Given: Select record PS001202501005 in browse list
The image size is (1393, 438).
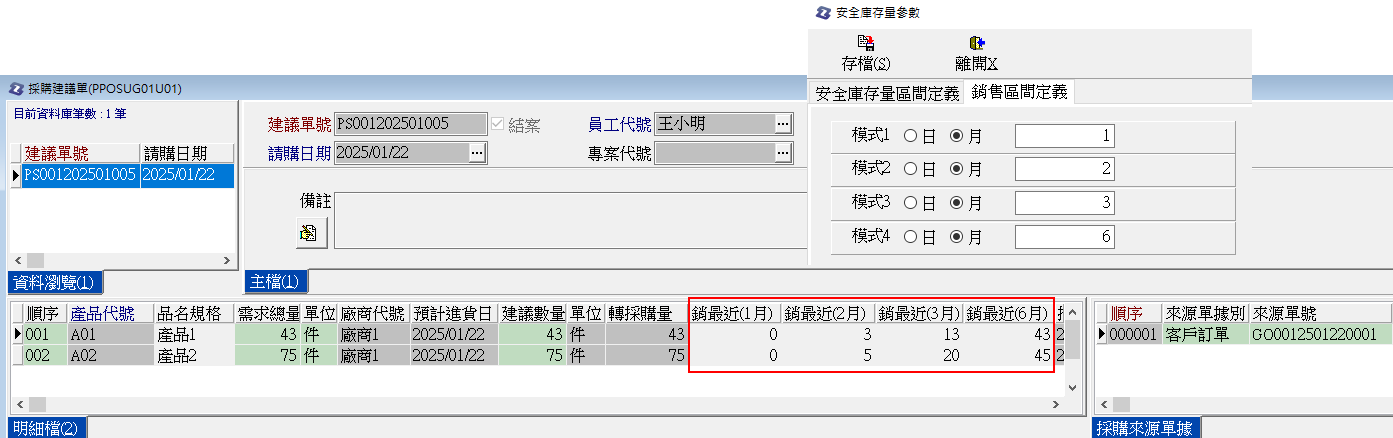Looking at the screenshot, I should coord(80,175).
